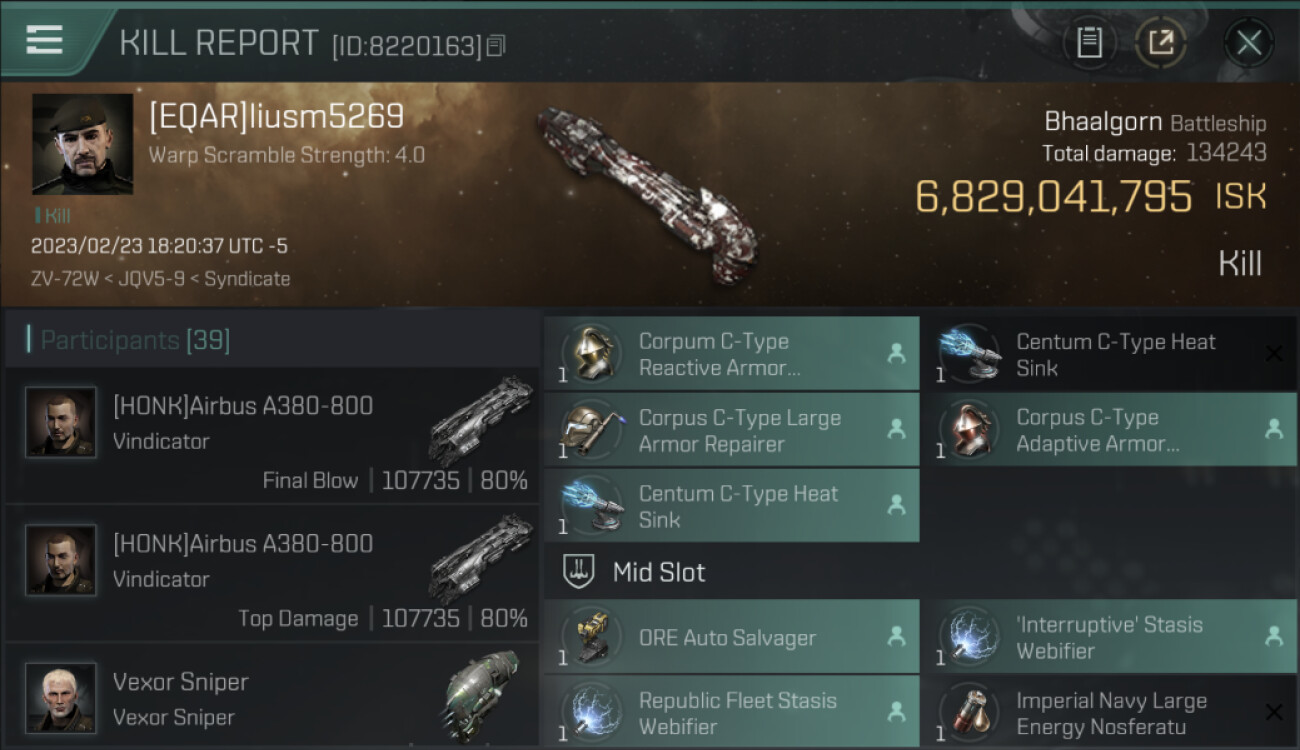Select the ORE Auto Salvager icon
The width and height of the screenshot is (1300, 750).
pos(592,637)
